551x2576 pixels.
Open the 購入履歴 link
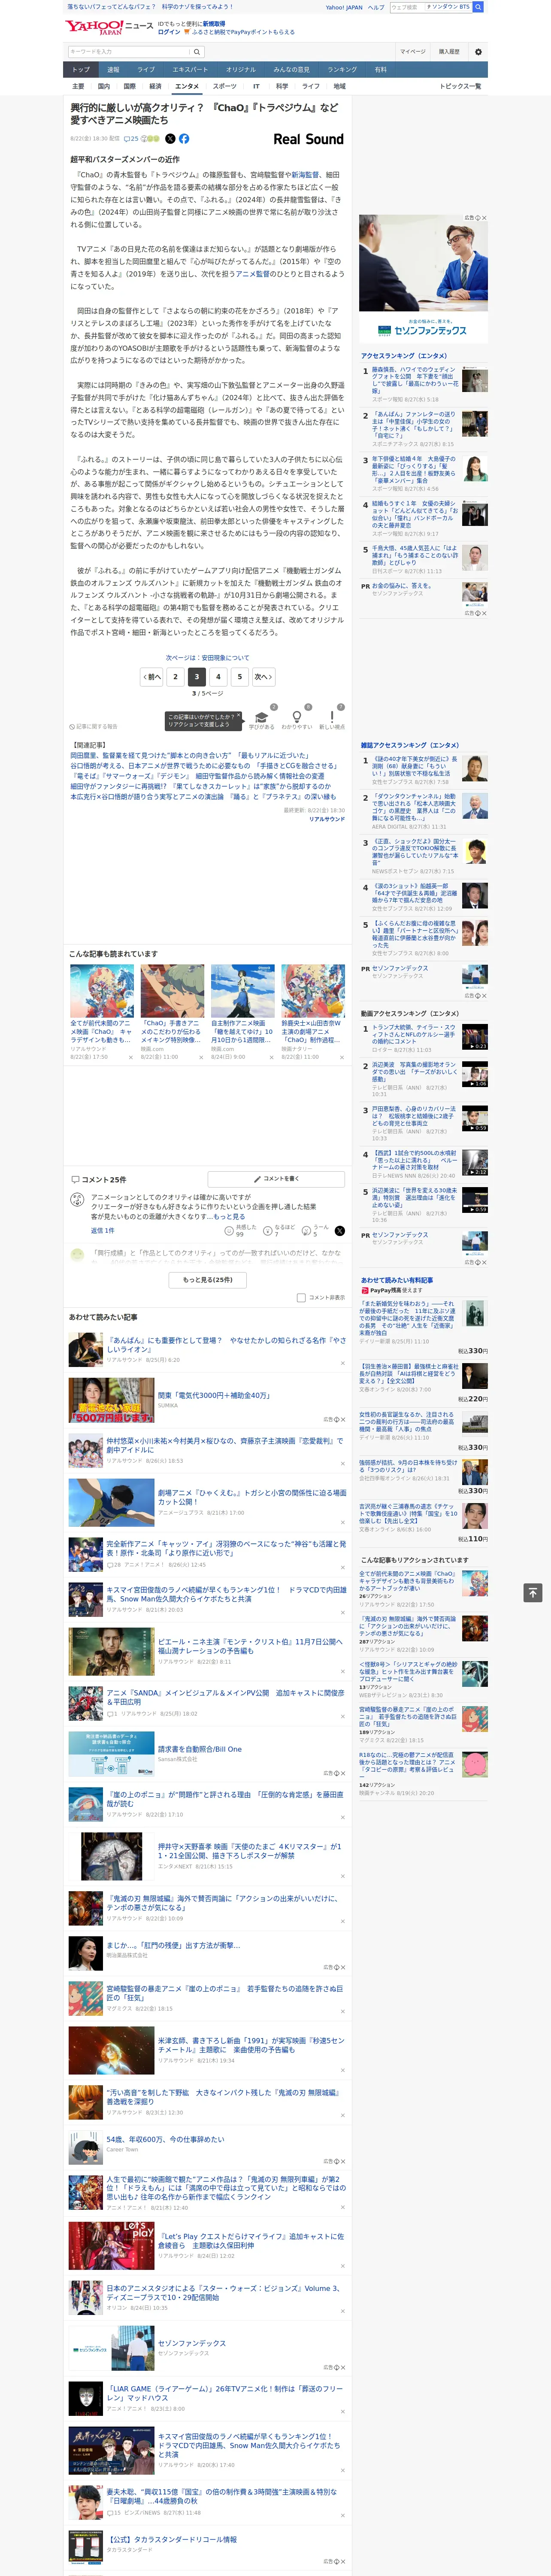coord(449,51)
